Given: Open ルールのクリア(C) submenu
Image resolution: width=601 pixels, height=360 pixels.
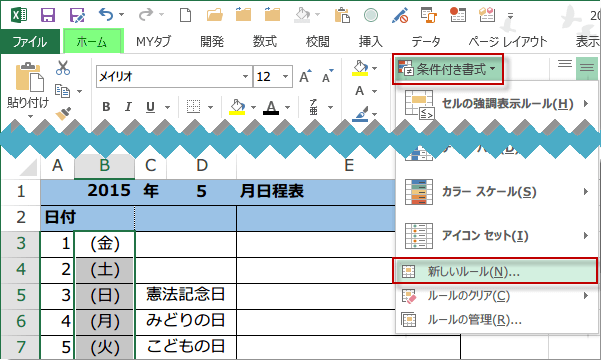Looking at the screenshot, I should [x=497, y=296].
